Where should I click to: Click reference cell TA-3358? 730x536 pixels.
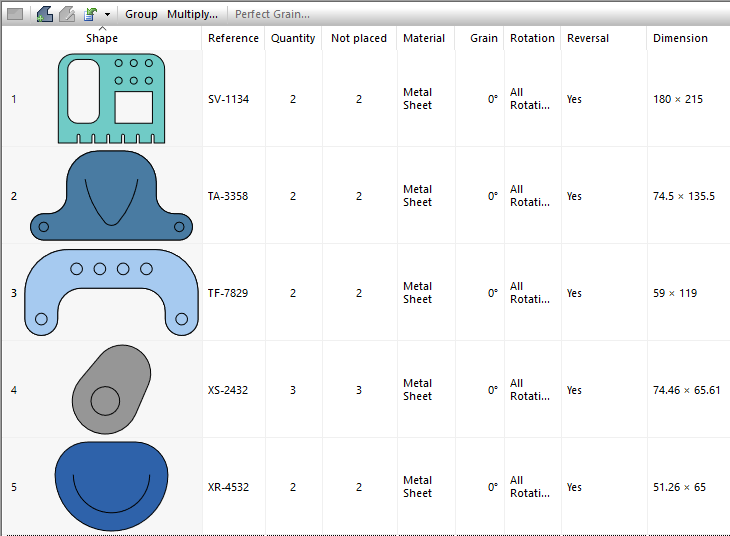[228, 196]
